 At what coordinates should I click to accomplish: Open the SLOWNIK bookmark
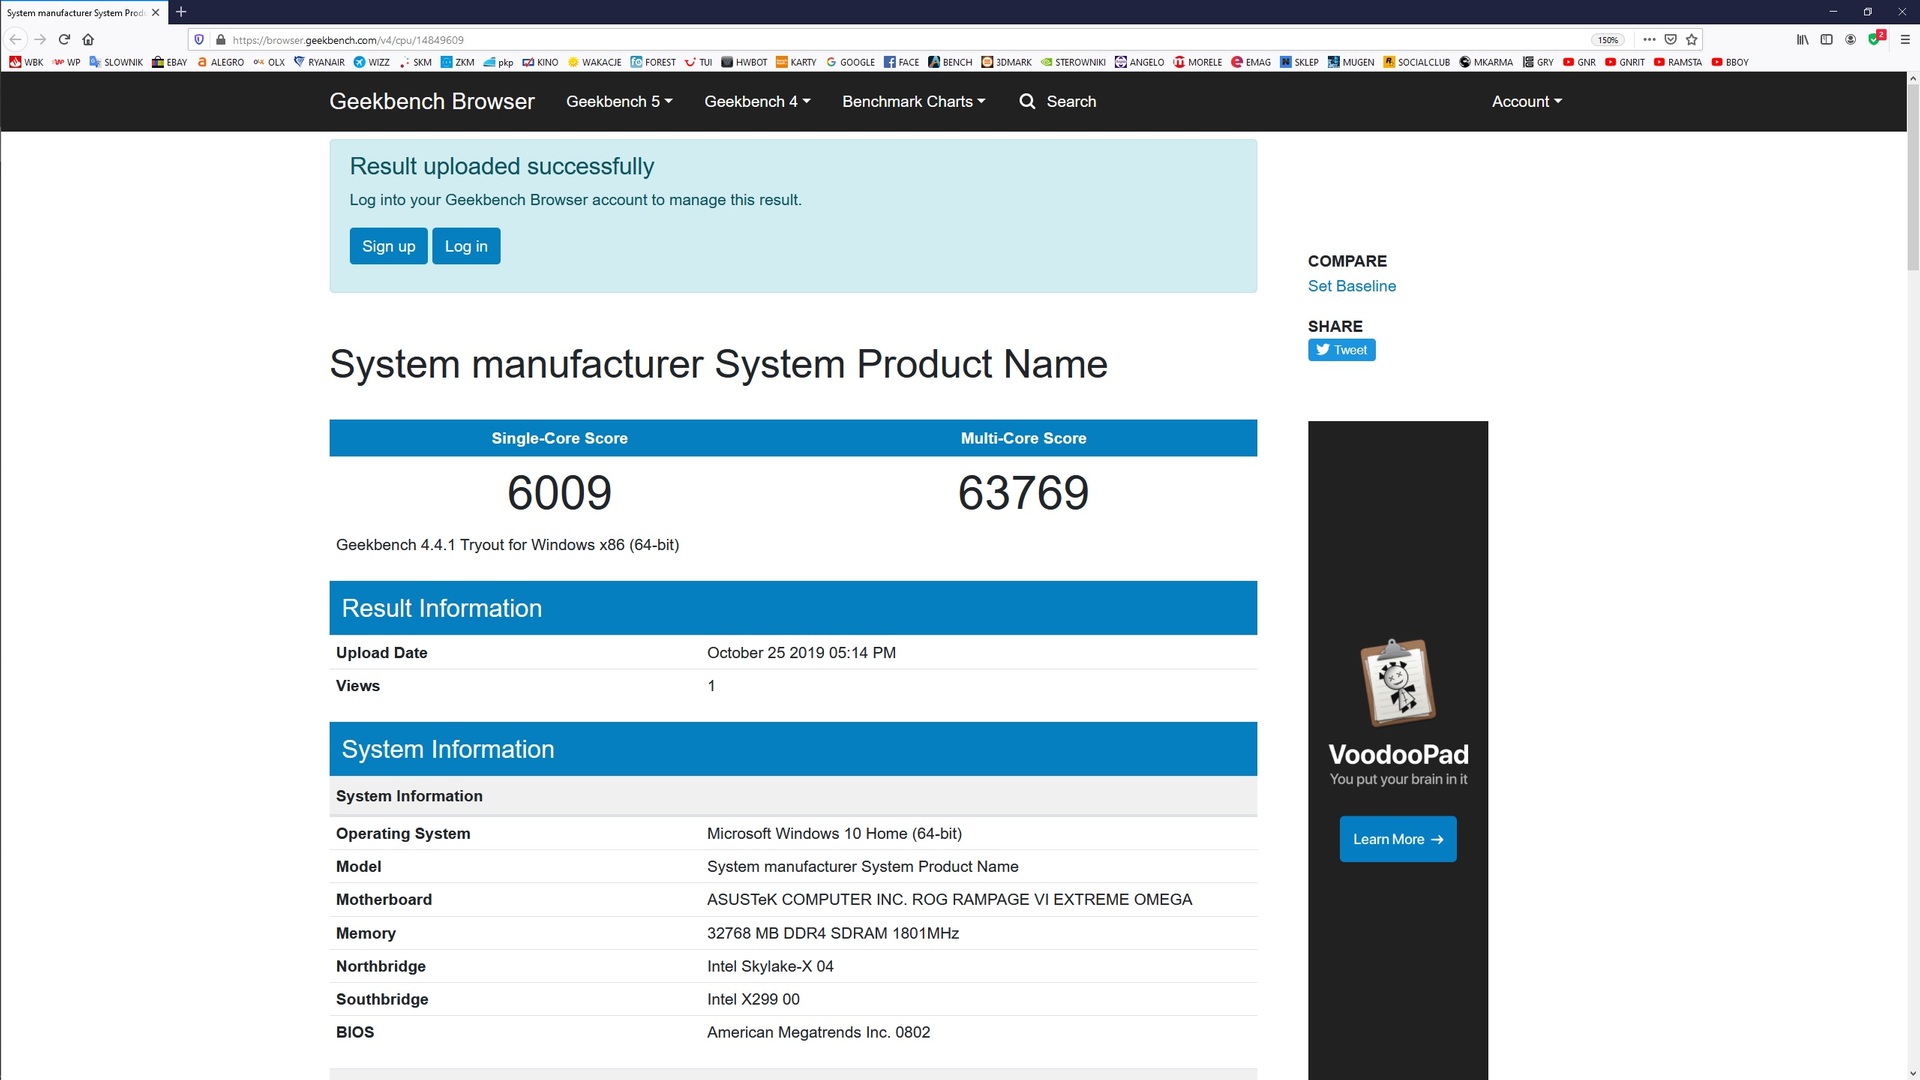[x=116, y=62]
